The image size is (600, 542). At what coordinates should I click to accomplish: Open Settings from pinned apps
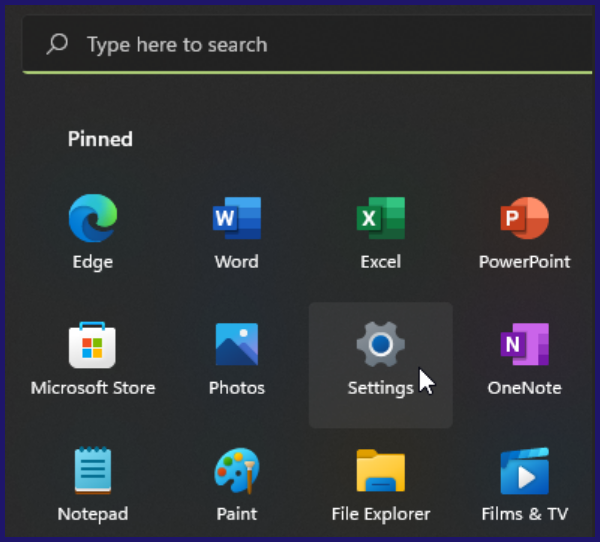pyautogui.click(x=380, y=365)
